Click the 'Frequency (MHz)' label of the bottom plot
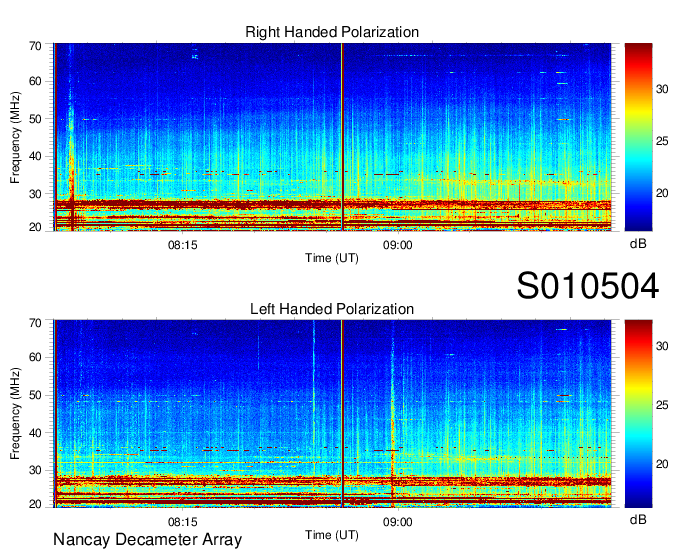Image resolution: width=680 pixels, height=552 pixels. (15, 414)
